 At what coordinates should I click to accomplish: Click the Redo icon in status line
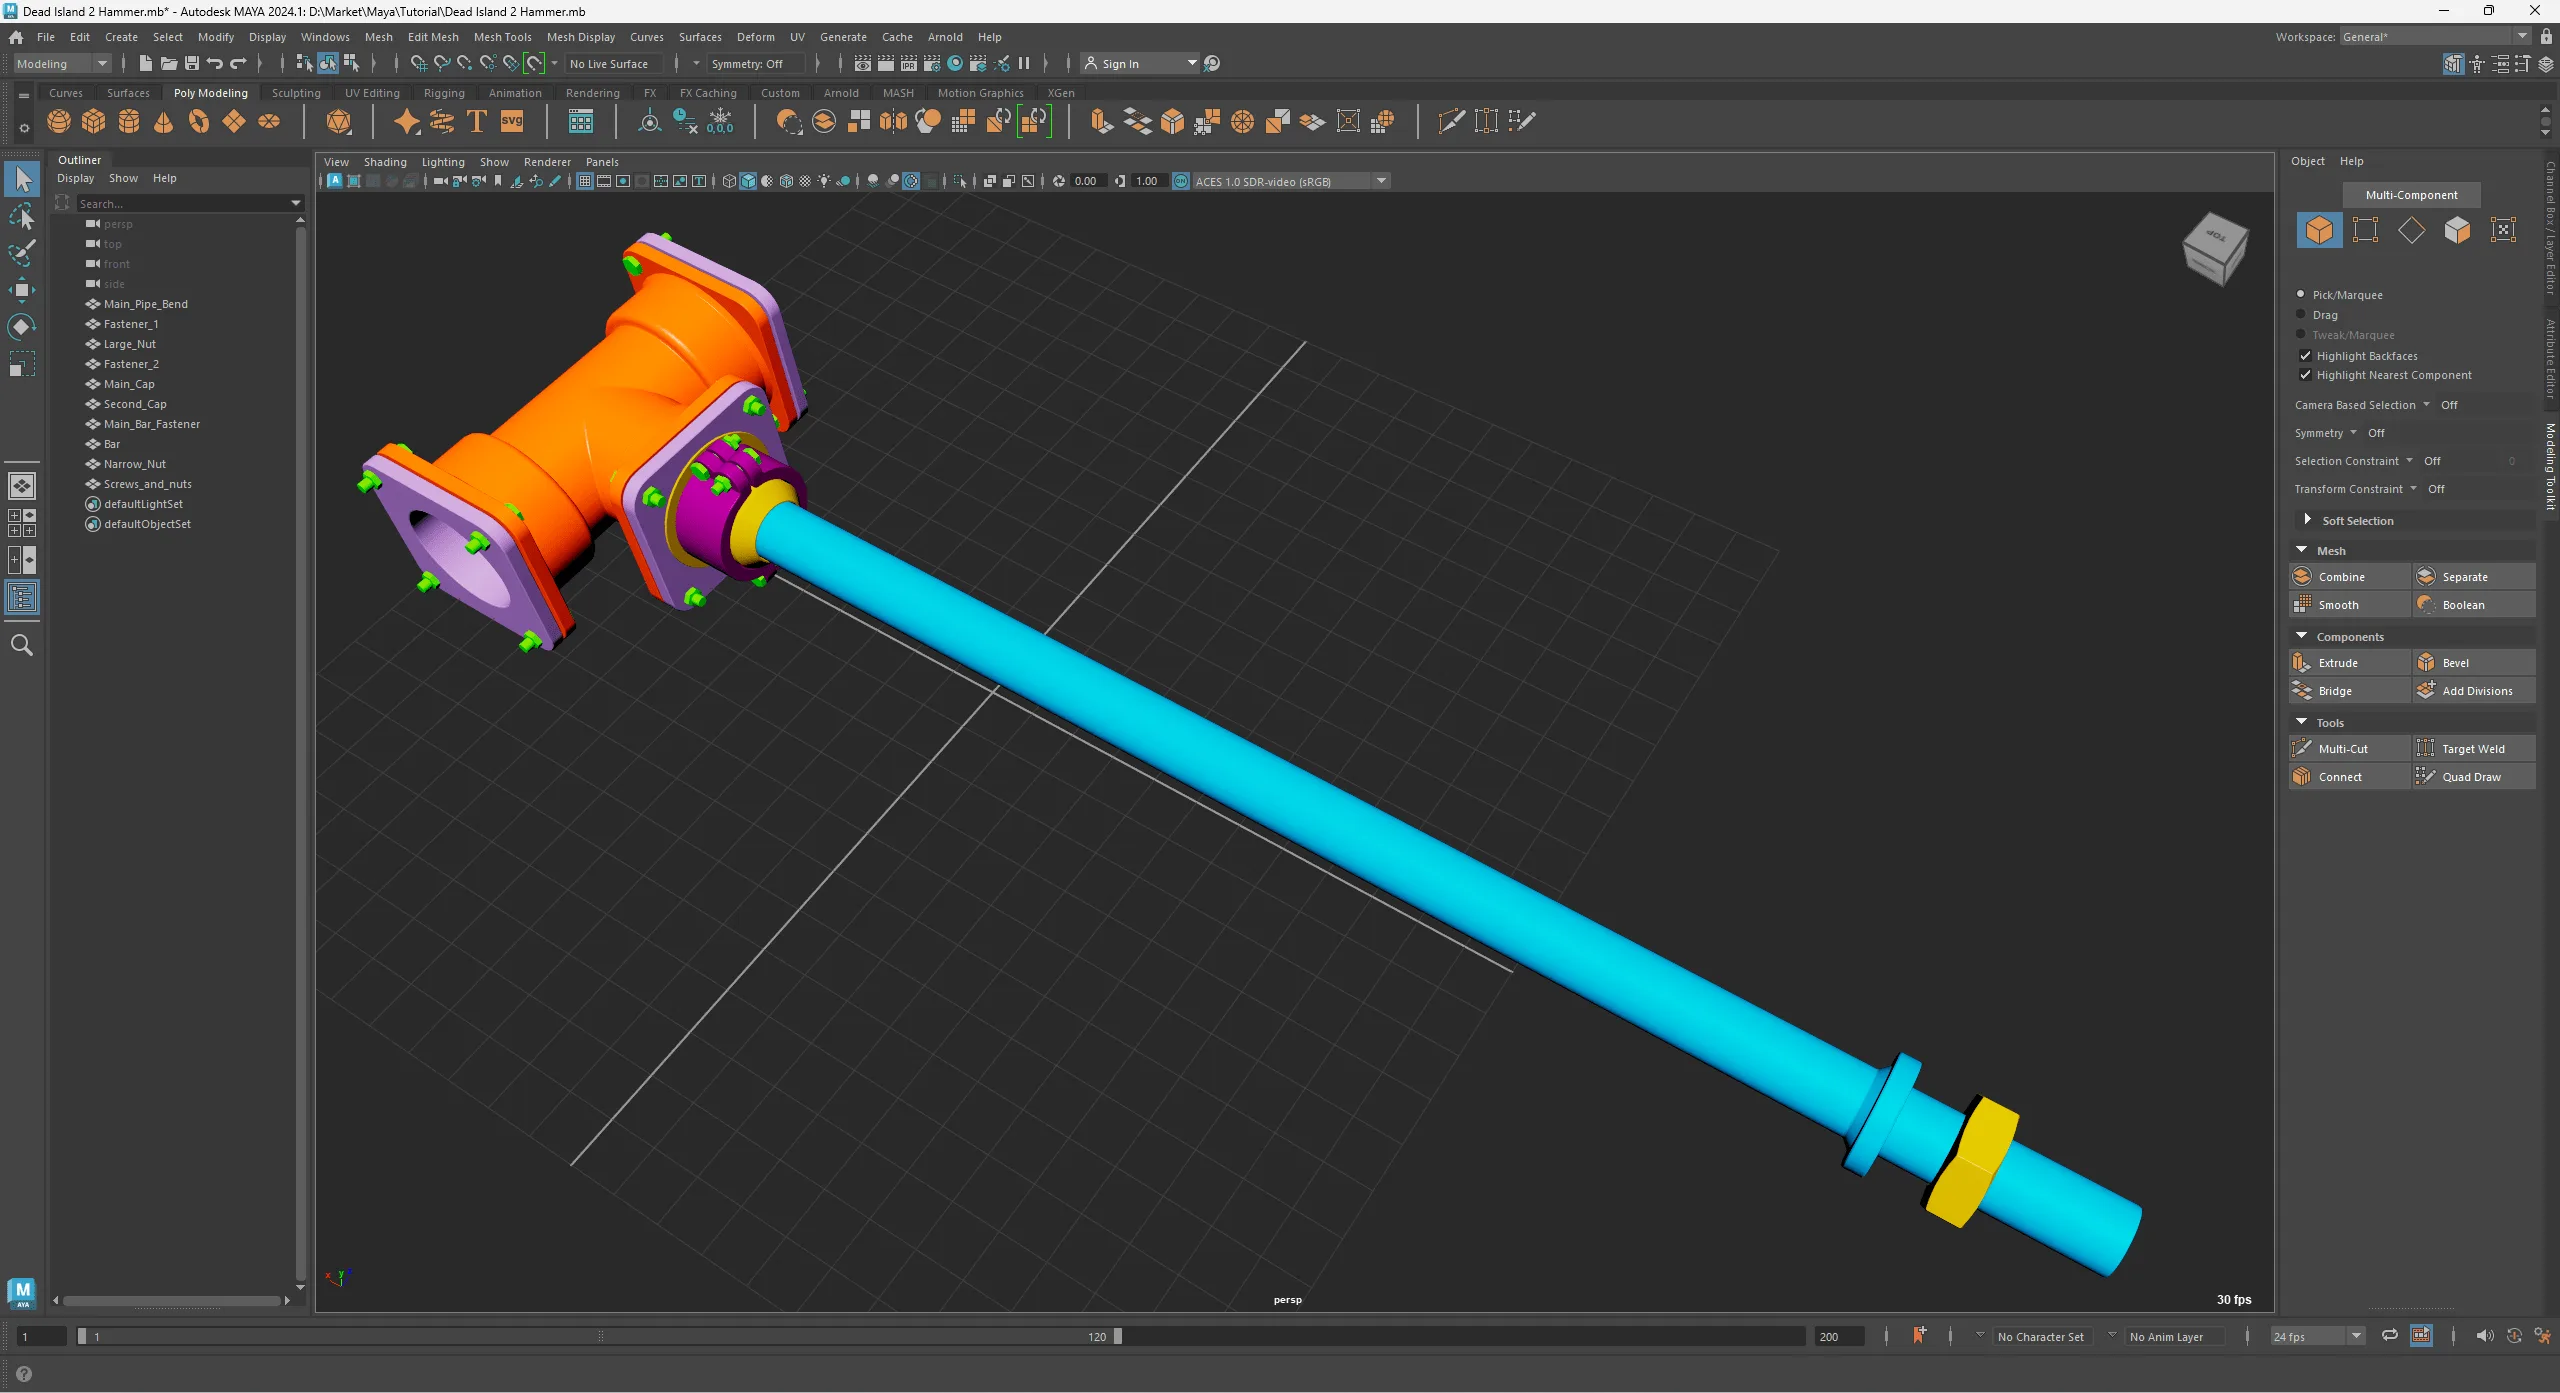pos(238,63)
